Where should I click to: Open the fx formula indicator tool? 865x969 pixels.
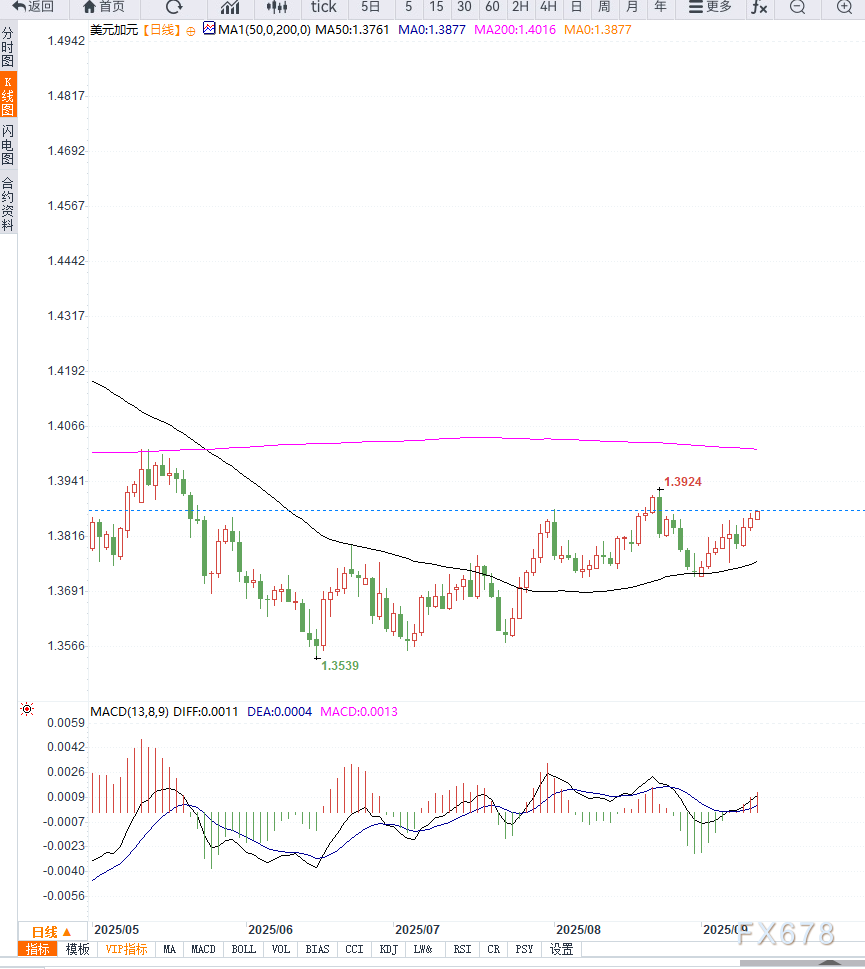pyautogui.click(x=759, y=7)
